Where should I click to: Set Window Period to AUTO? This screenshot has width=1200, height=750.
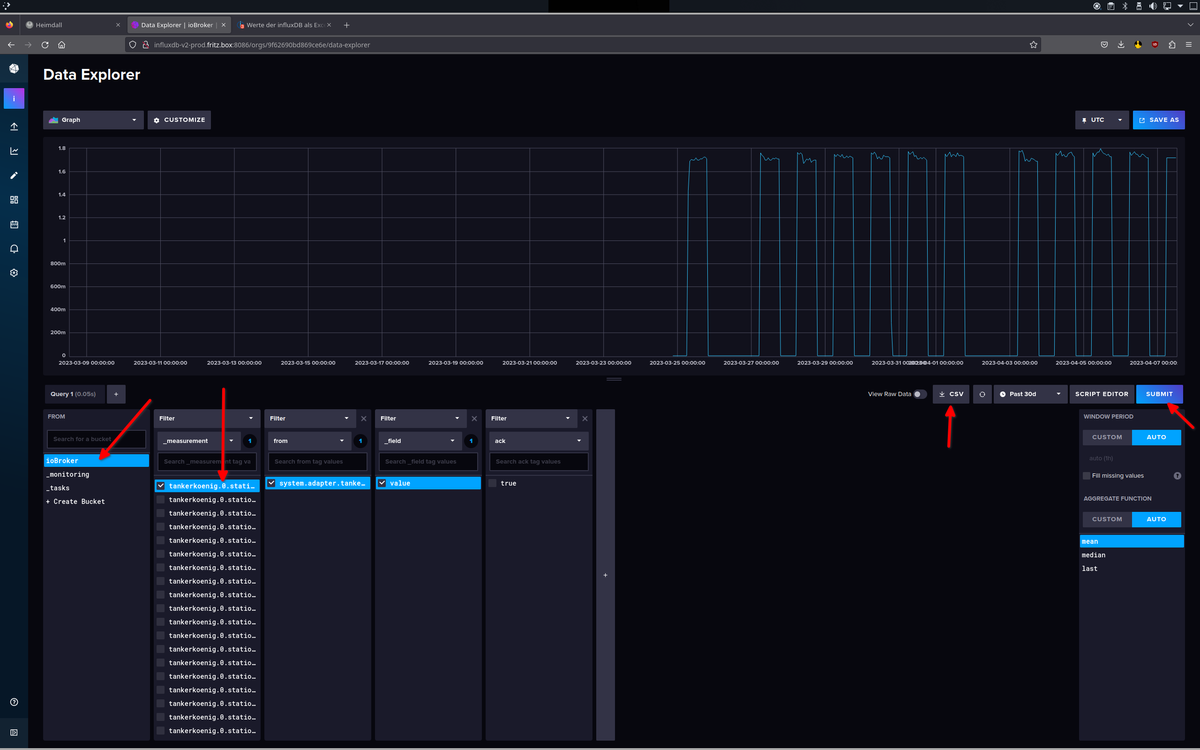1156,437
